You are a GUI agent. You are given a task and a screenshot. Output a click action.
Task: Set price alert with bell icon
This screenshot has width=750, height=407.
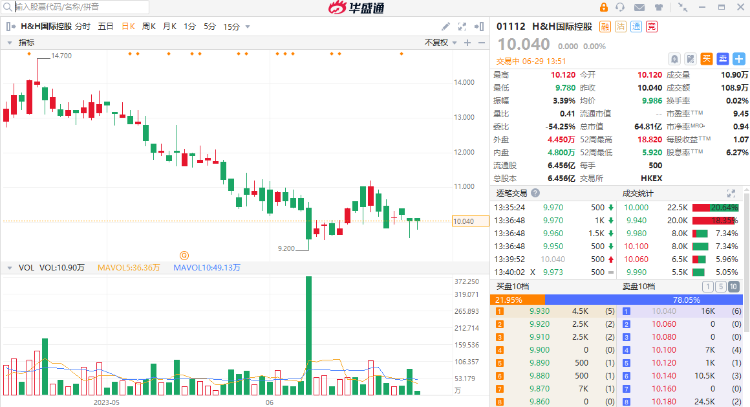[x=674, y=59]
